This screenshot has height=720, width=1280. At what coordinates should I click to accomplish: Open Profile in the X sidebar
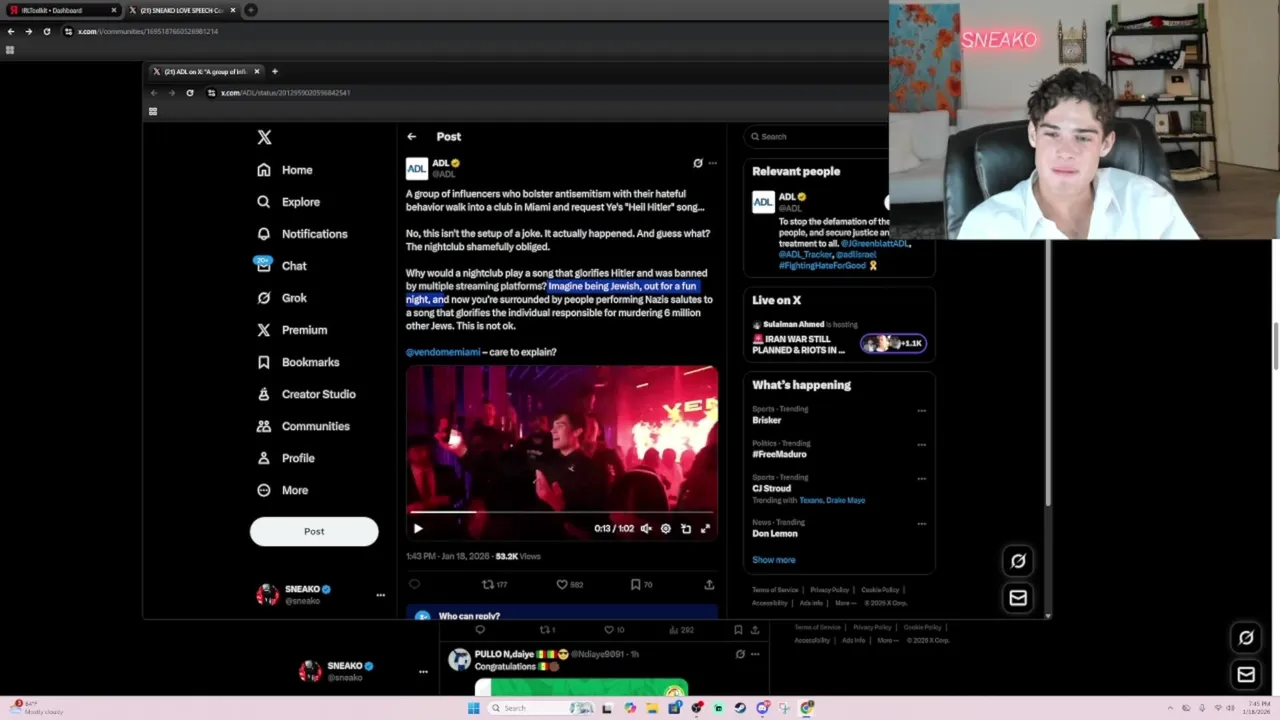click(x=286, y=458)
